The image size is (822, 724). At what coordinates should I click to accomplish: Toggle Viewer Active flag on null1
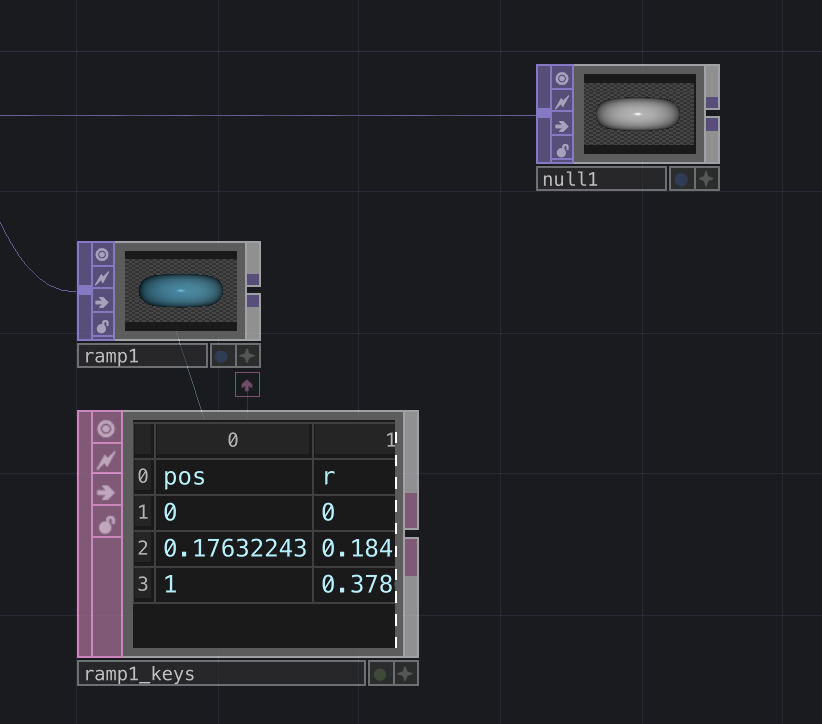(x=562, y=79)
